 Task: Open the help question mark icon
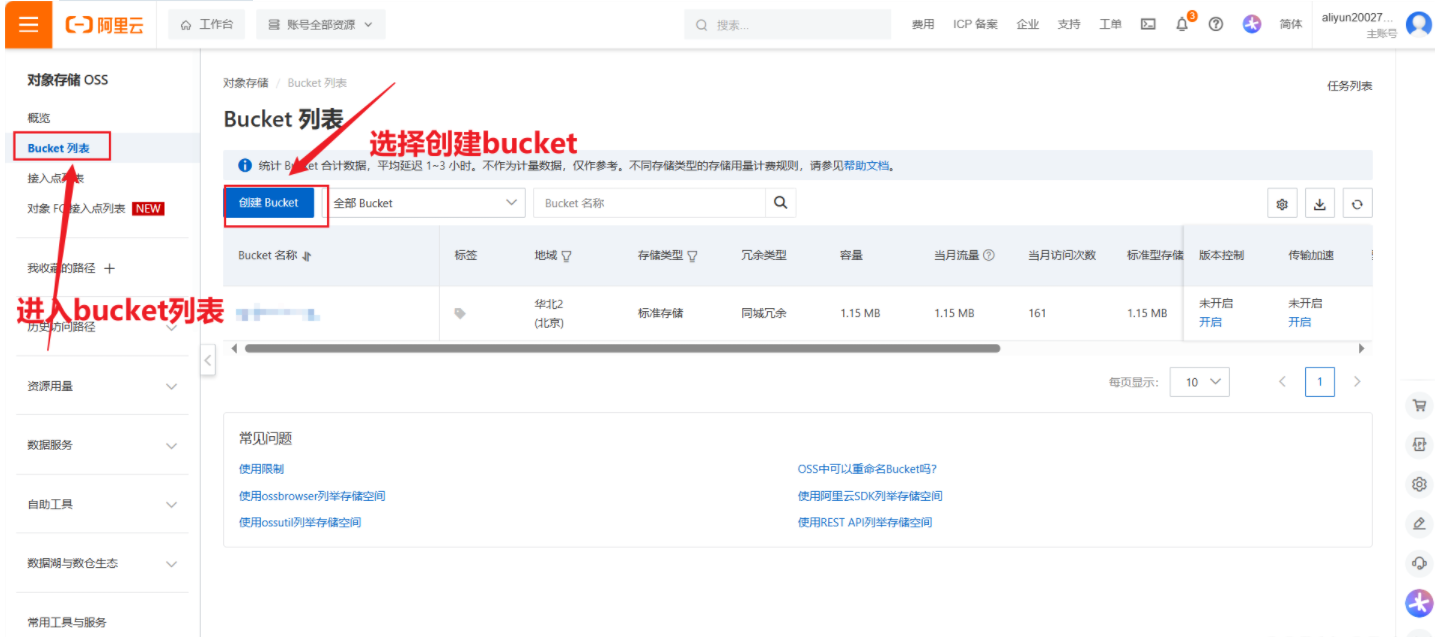click(x=1216, y=24)
